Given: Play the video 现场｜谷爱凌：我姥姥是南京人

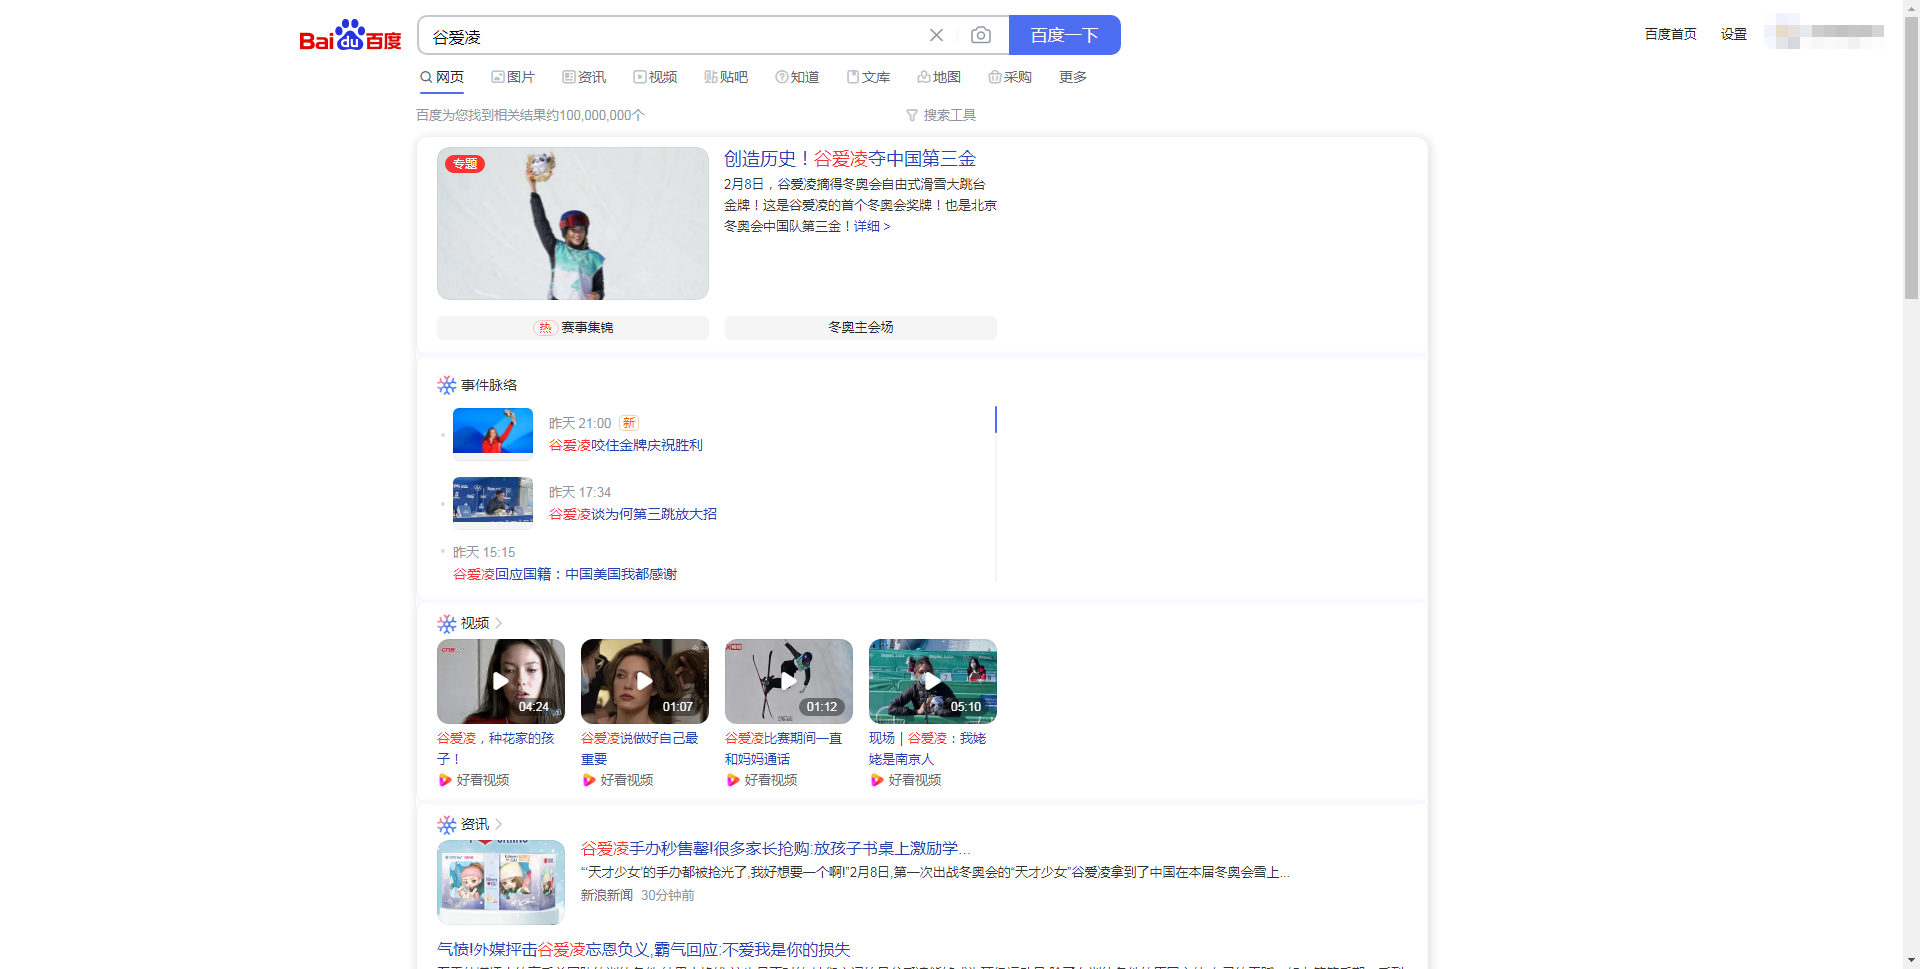Looking at the screenshot, I should pyautogui.click(x=932, y=681).
